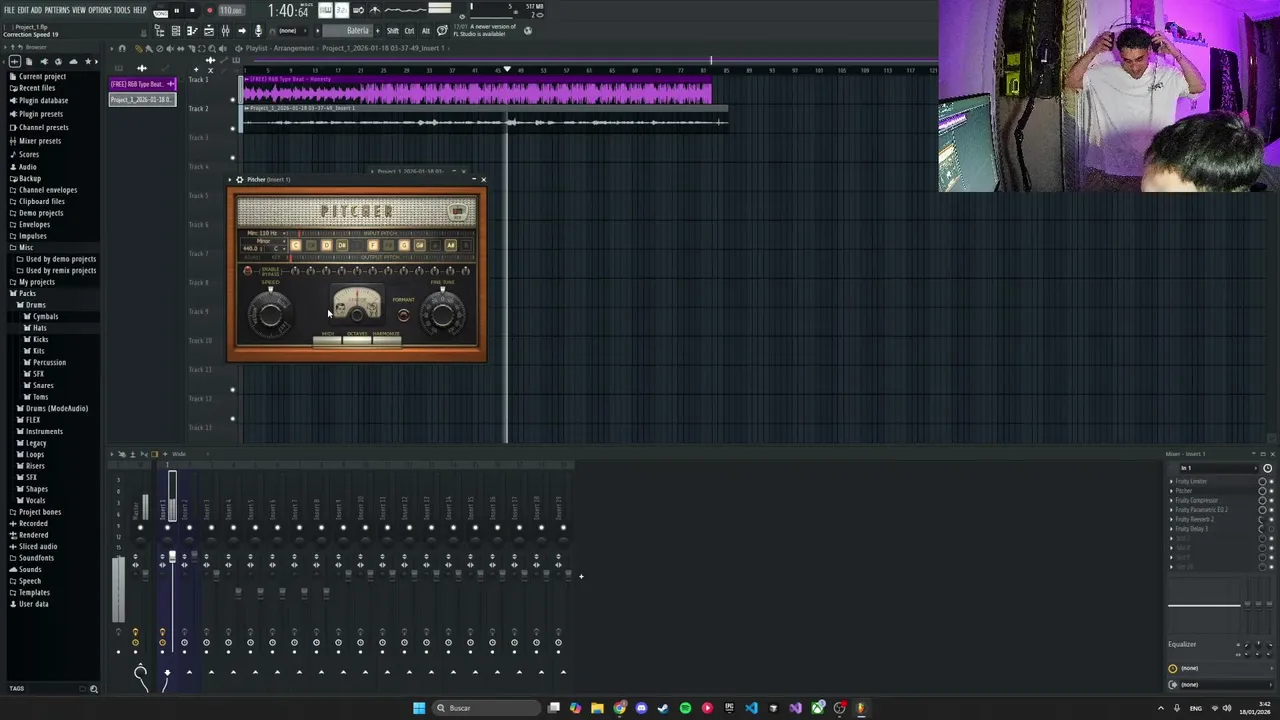The width and height of the screenshot is (1280, 720).
Task: Click the Pitcher SPEED knob
Action: tap(270, 315)
